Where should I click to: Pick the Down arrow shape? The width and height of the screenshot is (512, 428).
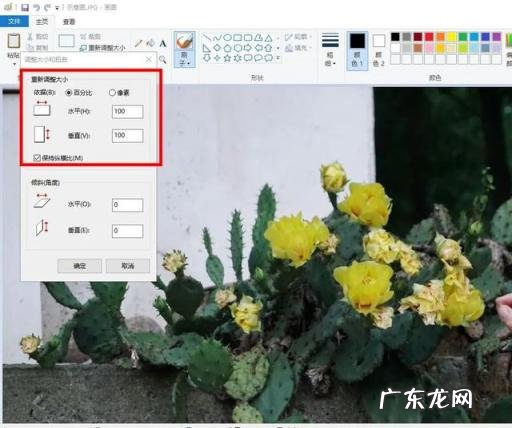click(207, 58)
